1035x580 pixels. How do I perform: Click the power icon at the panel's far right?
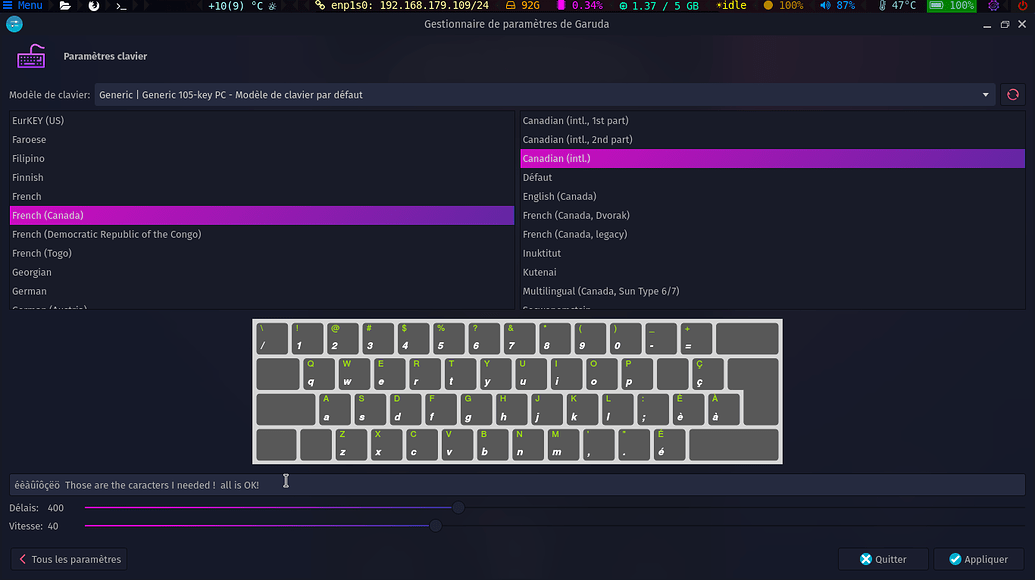click(1023, 6)
